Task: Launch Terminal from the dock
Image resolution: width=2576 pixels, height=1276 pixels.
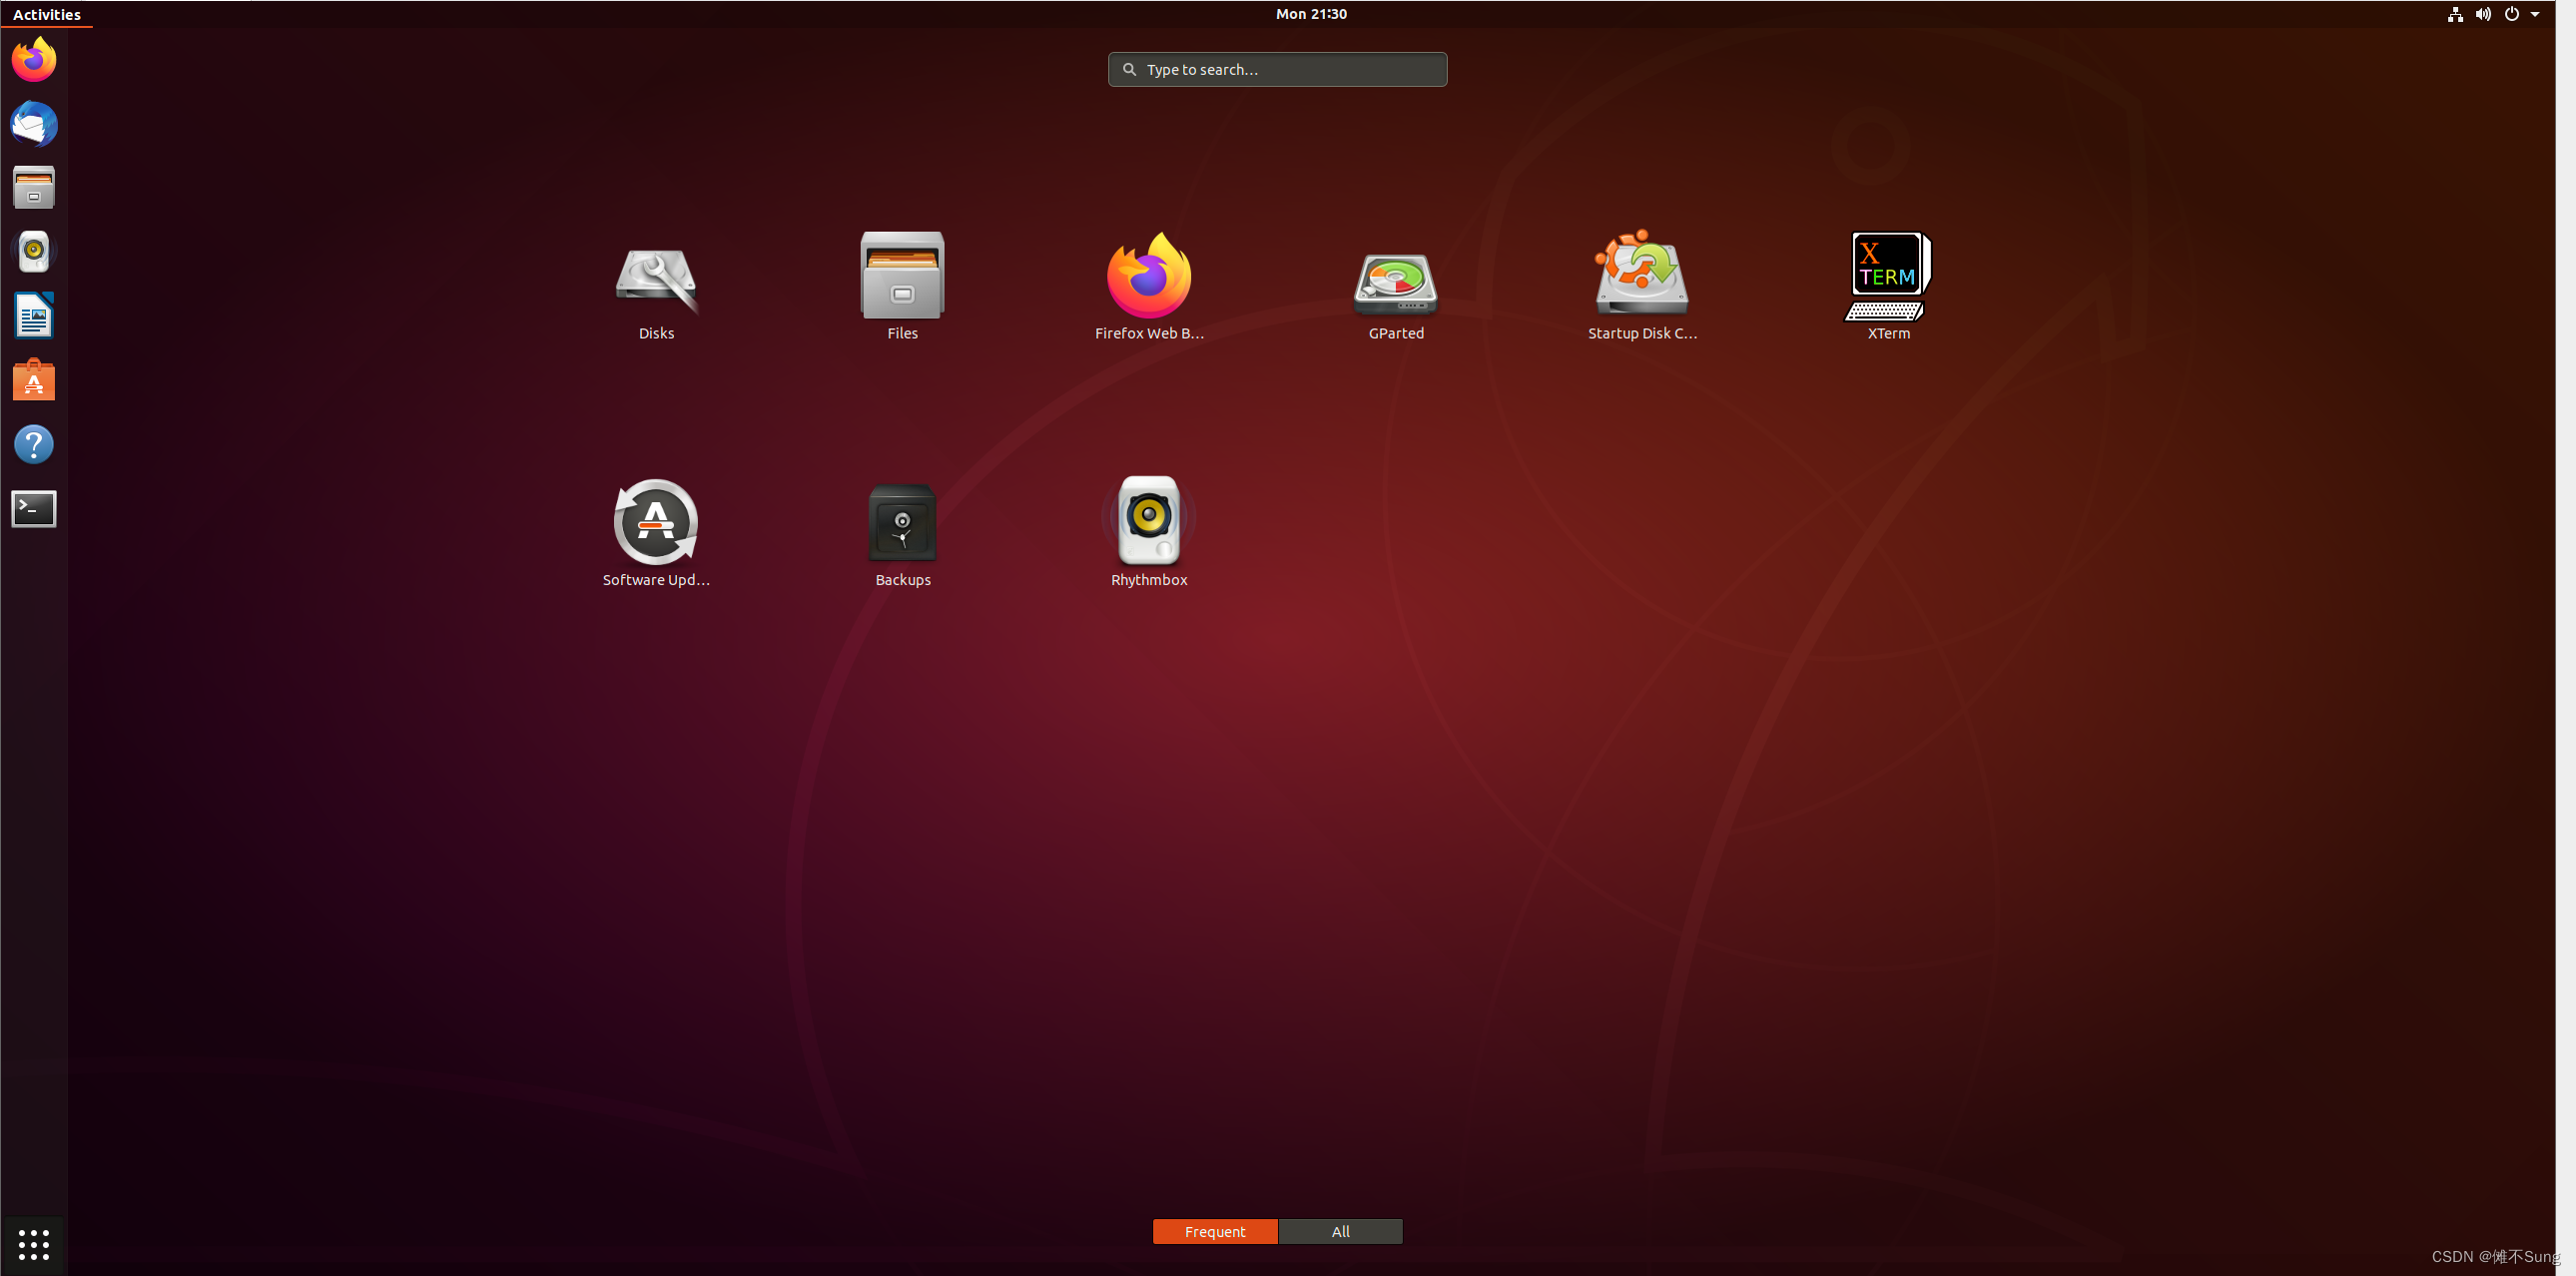Action: tap(34, 508)
